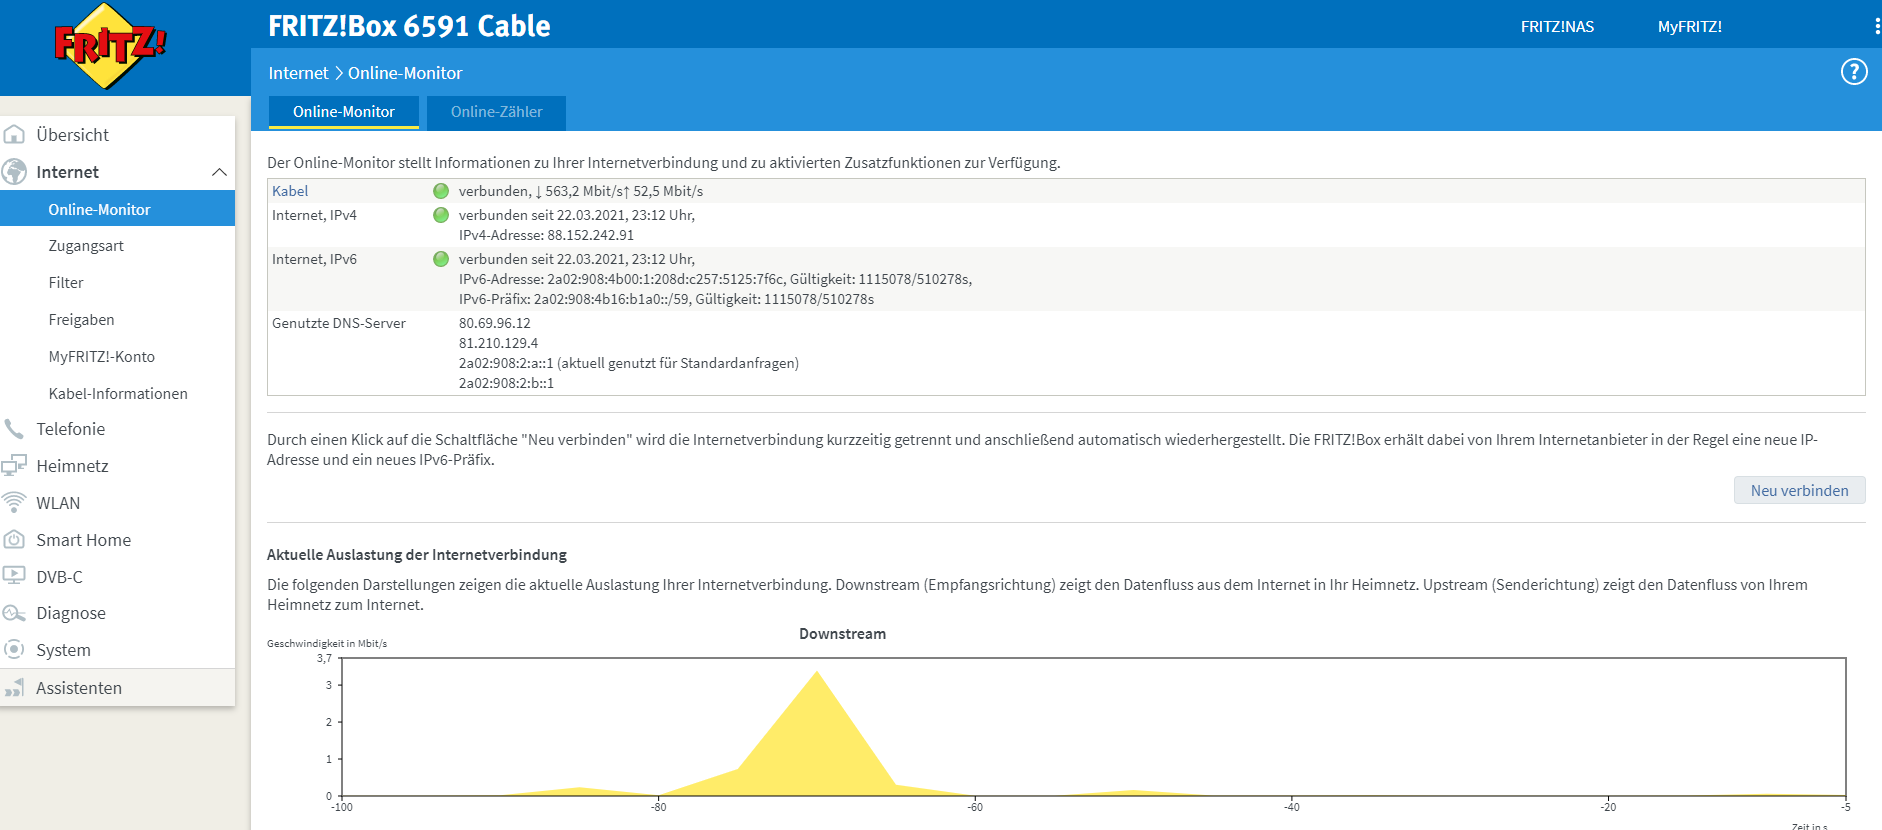The height and width of the screenshot is (830, 1882).
Task: Open the Kabel link in status table
Action: point(290,191)
